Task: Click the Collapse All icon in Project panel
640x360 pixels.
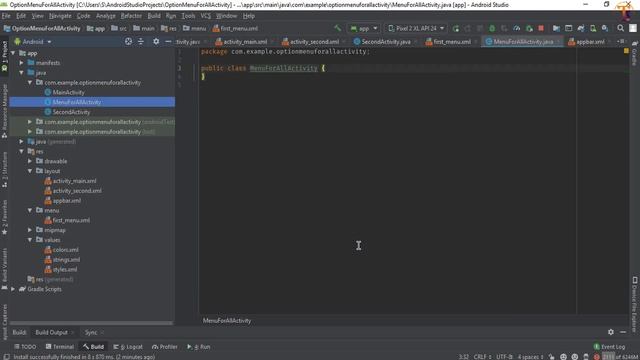Action: 141,41
